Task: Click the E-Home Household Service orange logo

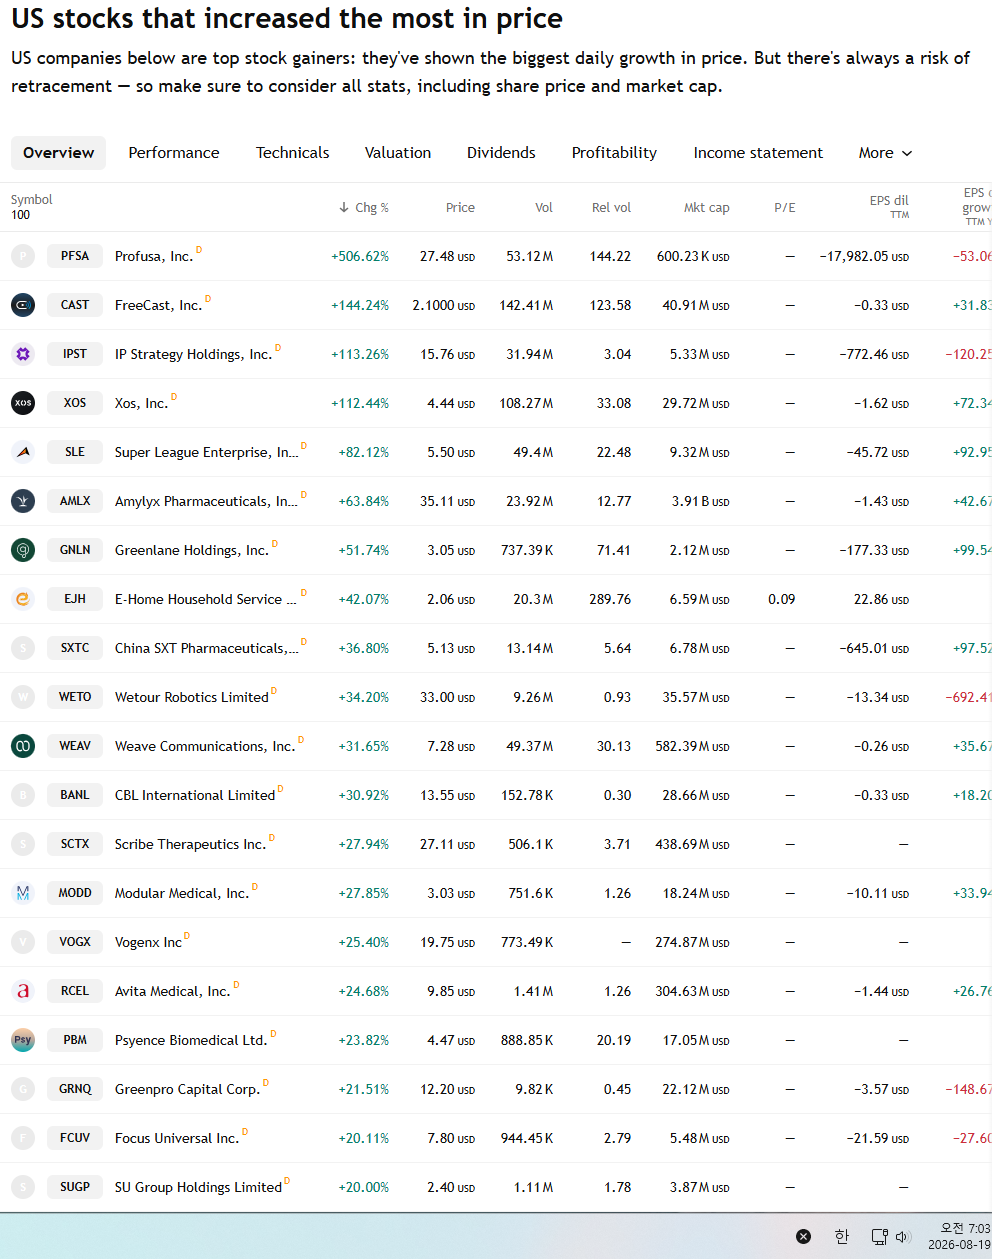Action: pyautogui.click(x=23, y=599)
